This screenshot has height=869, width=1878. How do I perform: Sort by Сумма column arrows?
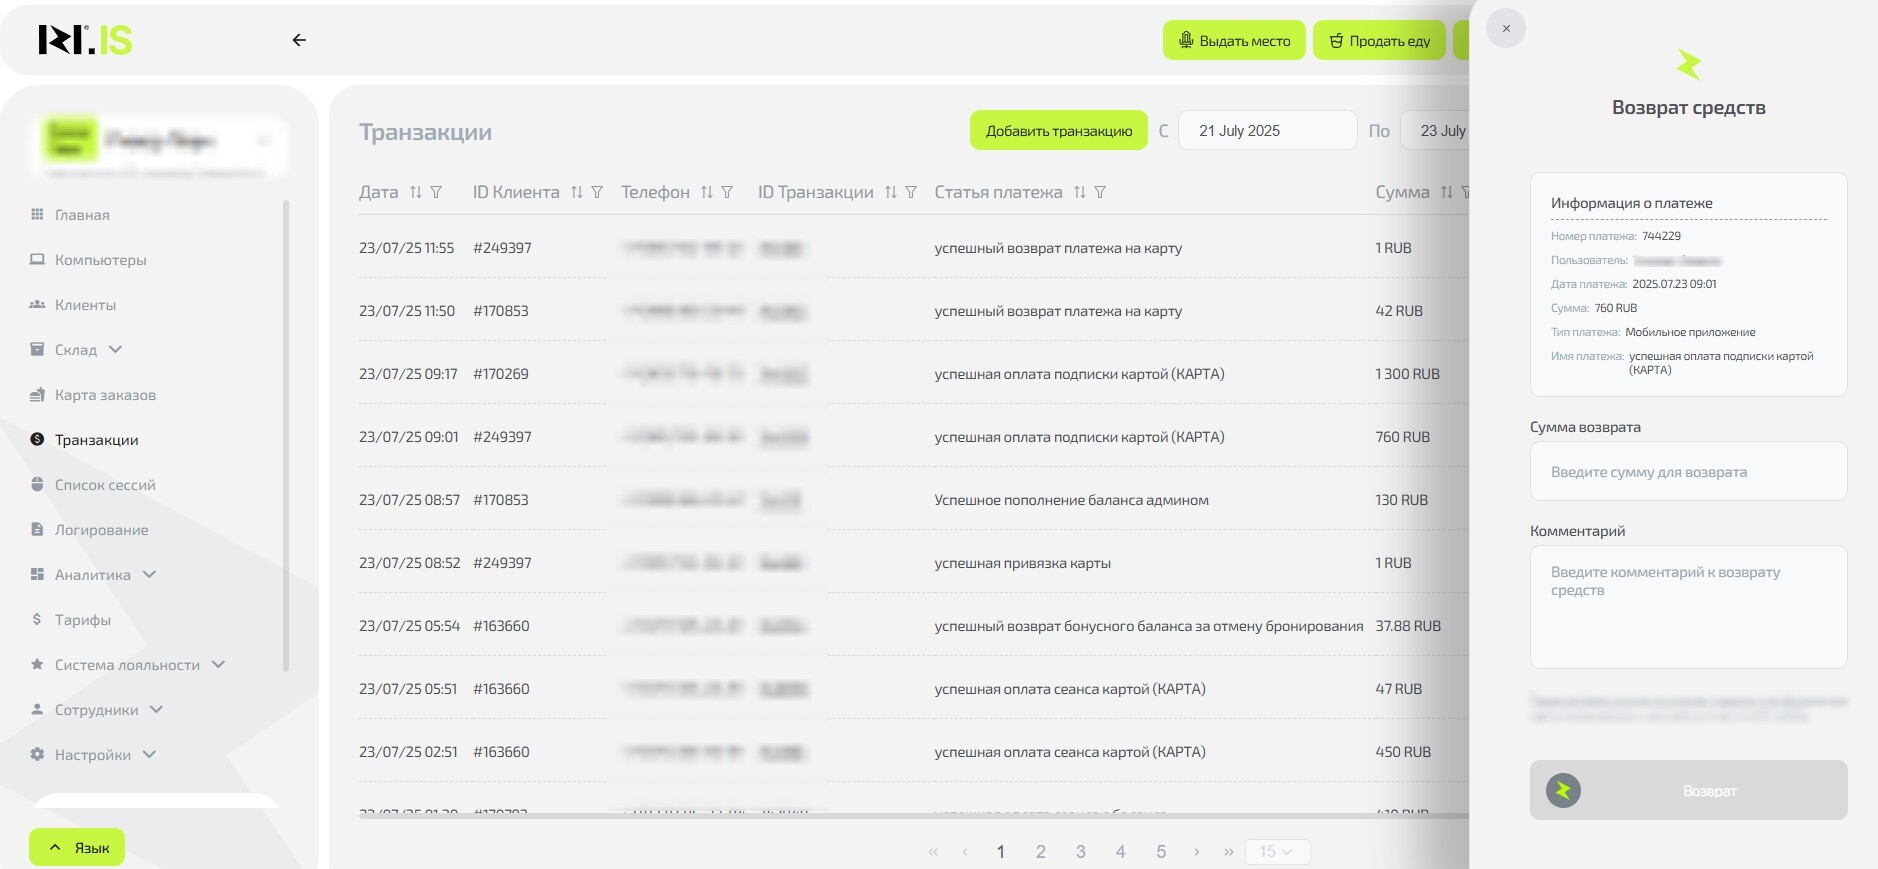point(1446,192)
